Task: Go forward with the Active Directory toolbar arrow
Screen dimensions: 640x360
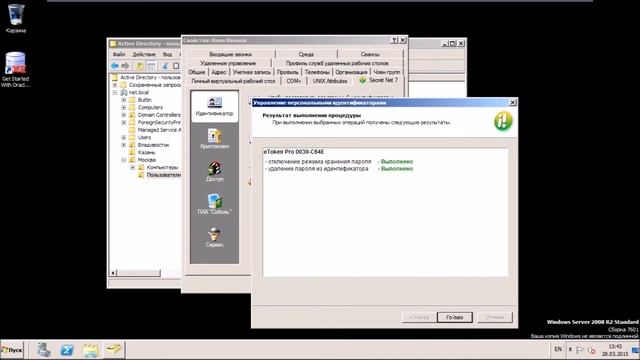Action: point(125,66)
